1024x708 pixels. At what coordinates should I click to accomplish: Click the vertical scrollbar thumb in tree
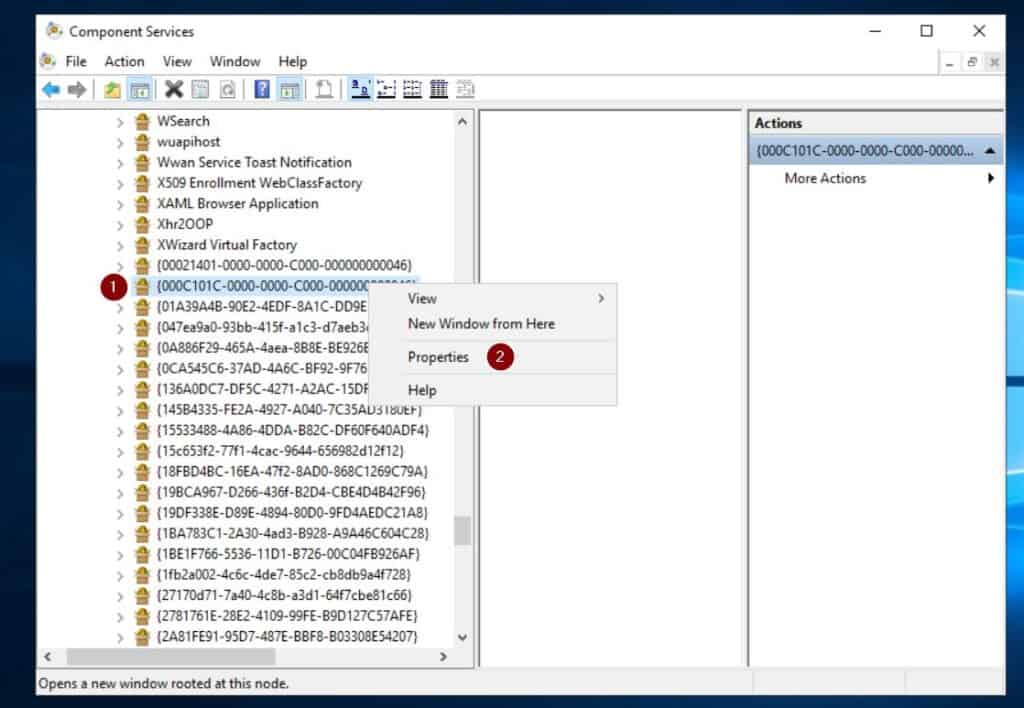462,530
